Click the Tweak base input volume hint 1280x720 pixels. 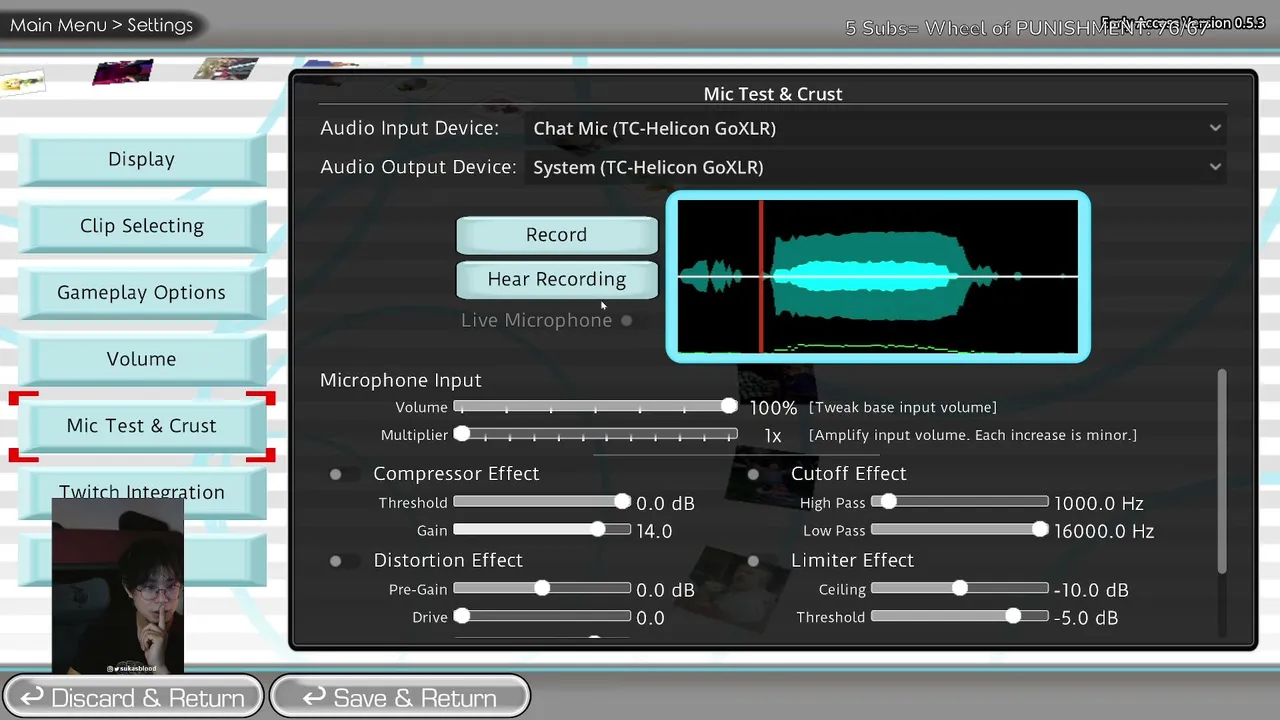(x=903, y=408)
